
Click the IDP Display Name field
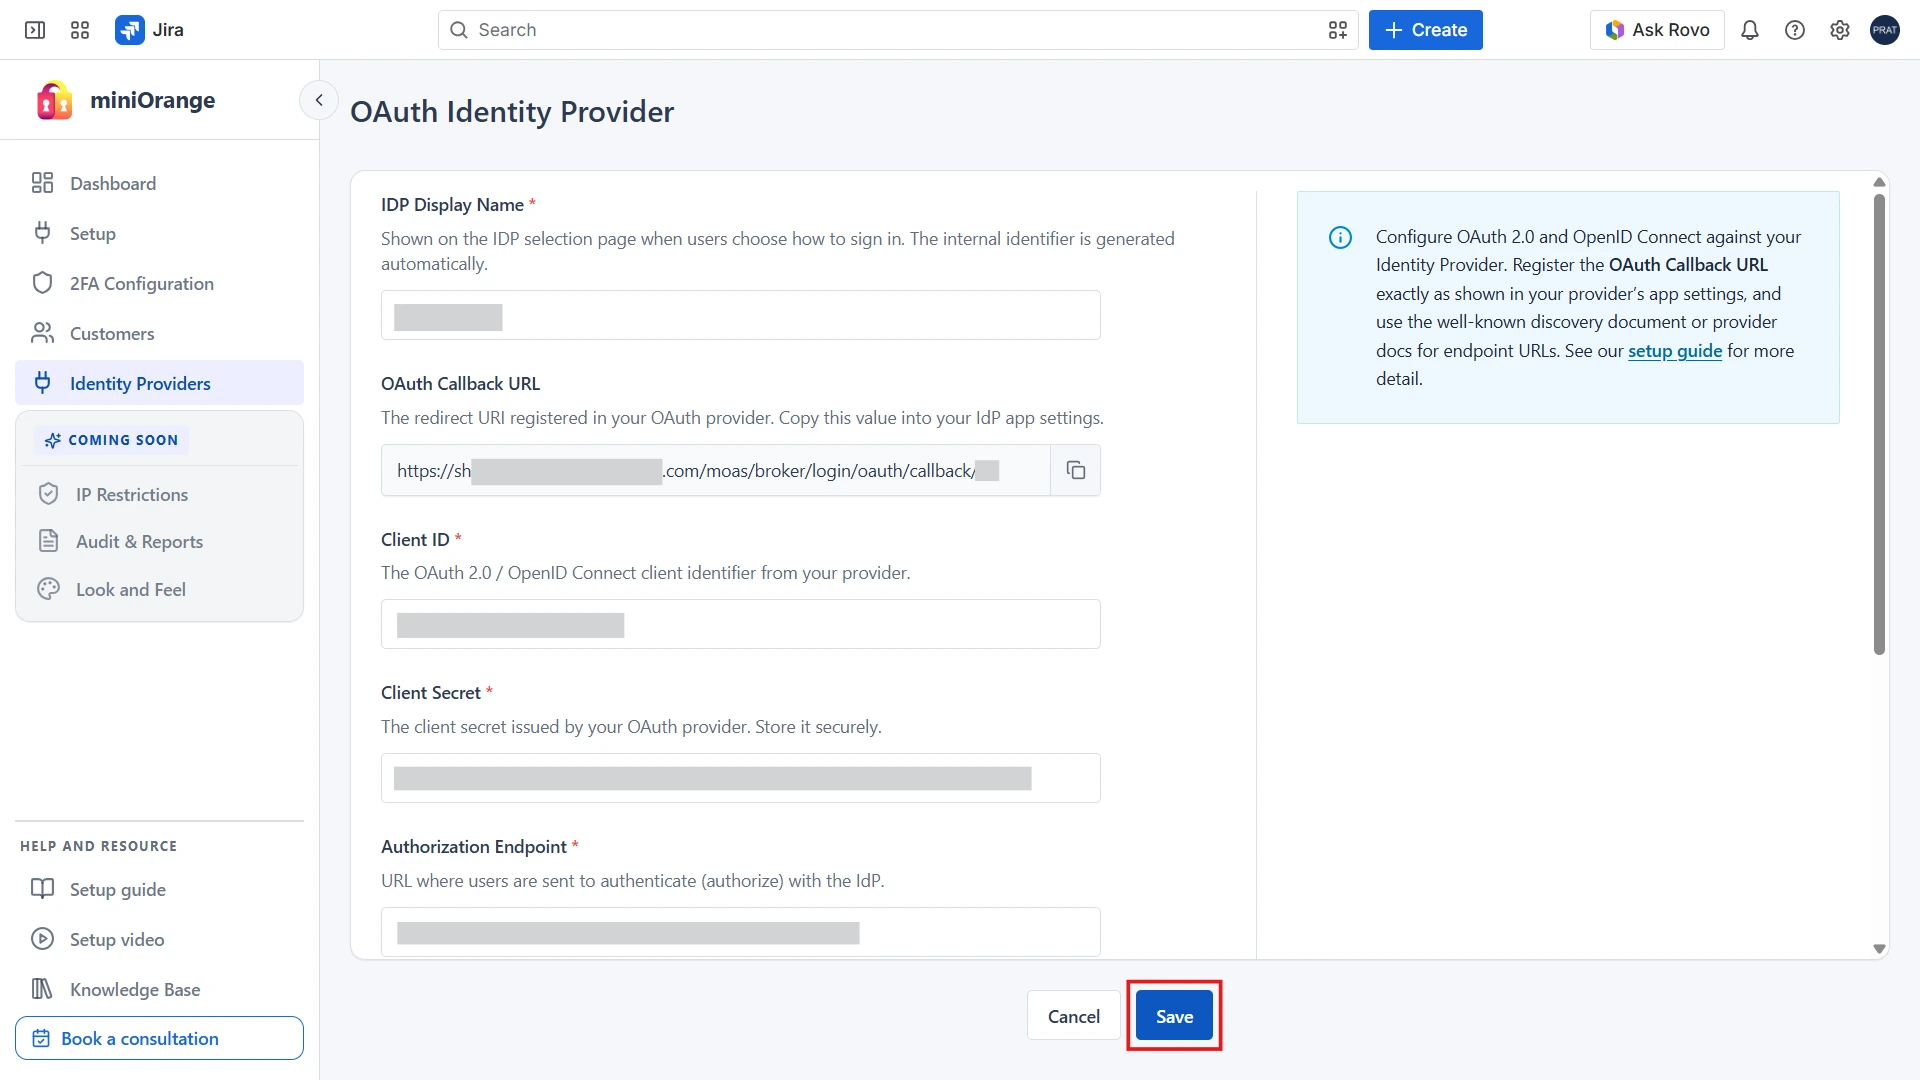[741, 315]
